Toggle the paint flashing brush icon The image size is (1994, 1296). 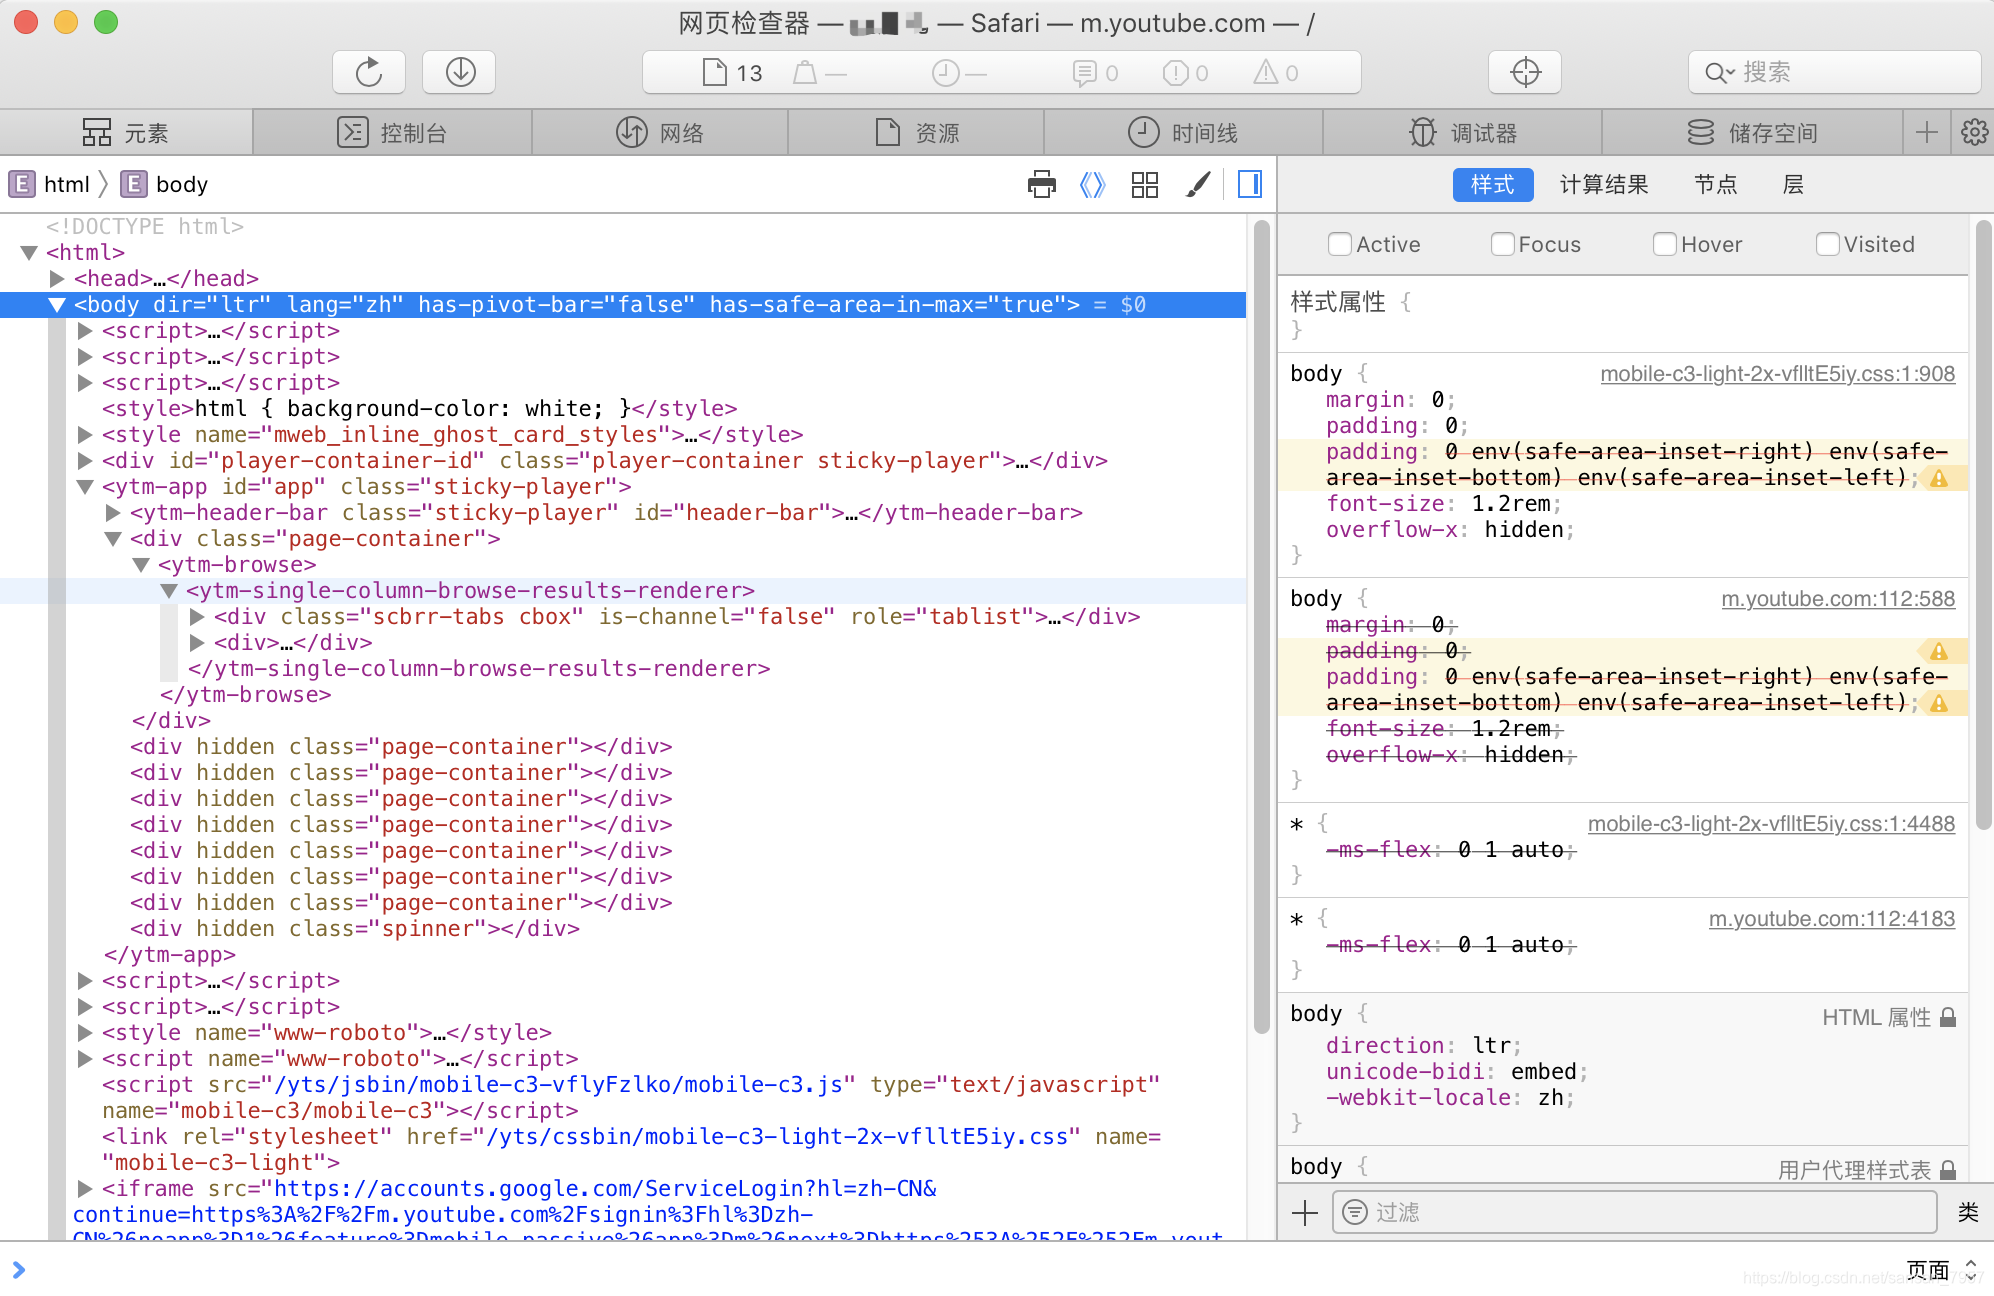(x=1198, y=184)
